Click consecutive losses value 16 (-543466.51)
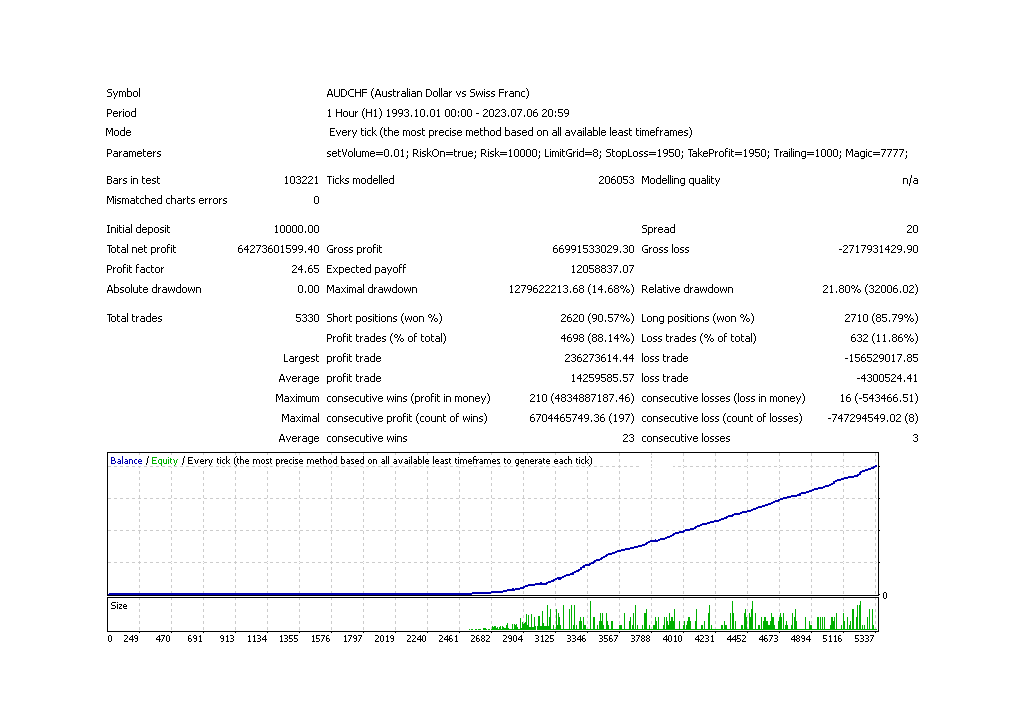 pos(879,398)
